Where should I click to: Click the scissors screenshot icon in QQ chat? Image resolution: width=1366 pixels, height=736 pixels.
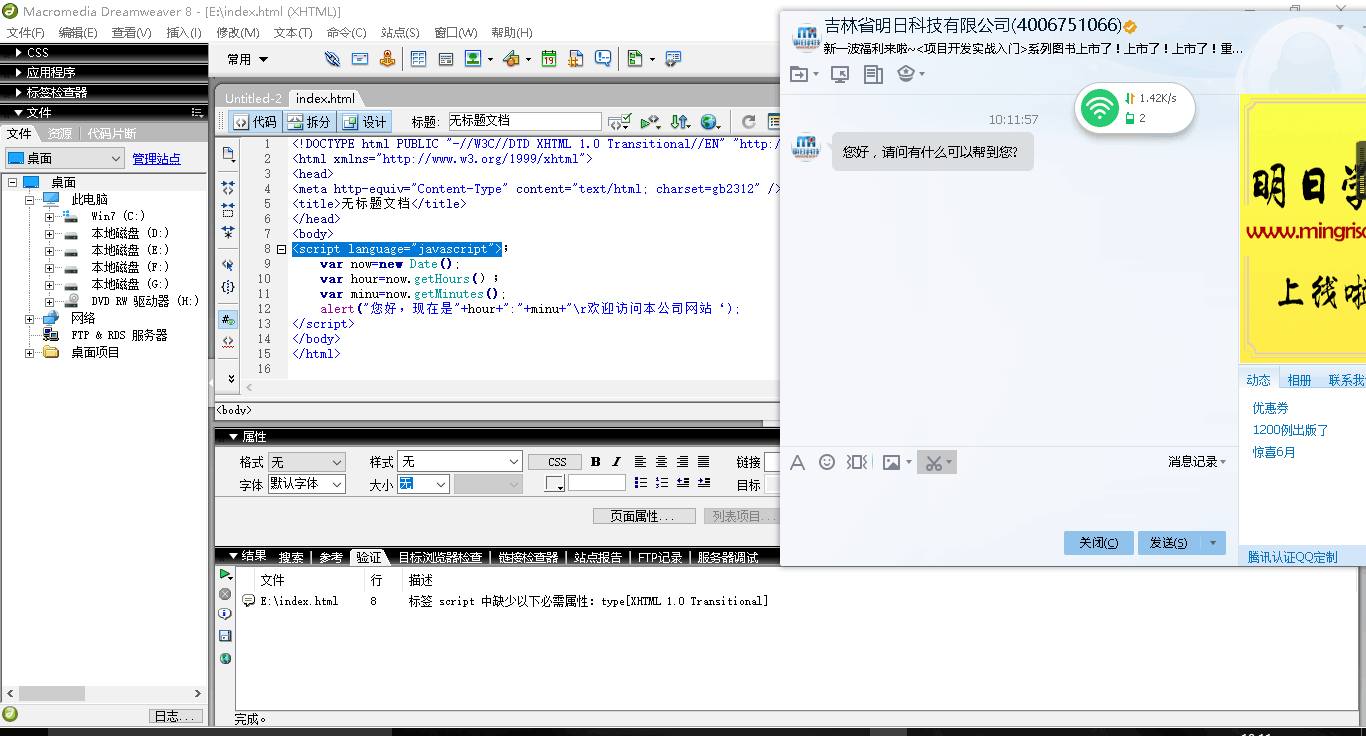click(x=933, y=462)
